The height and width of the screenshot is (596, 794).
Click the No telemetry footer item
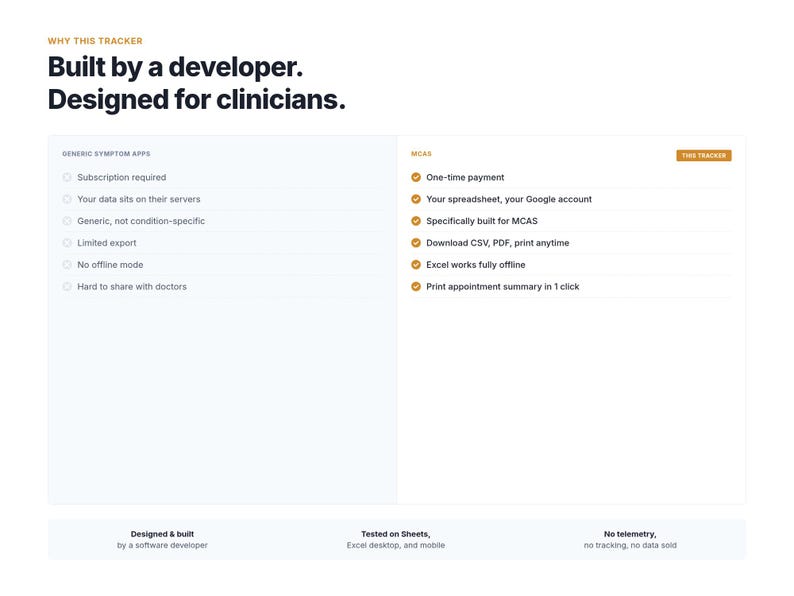[x=630, y=539]
